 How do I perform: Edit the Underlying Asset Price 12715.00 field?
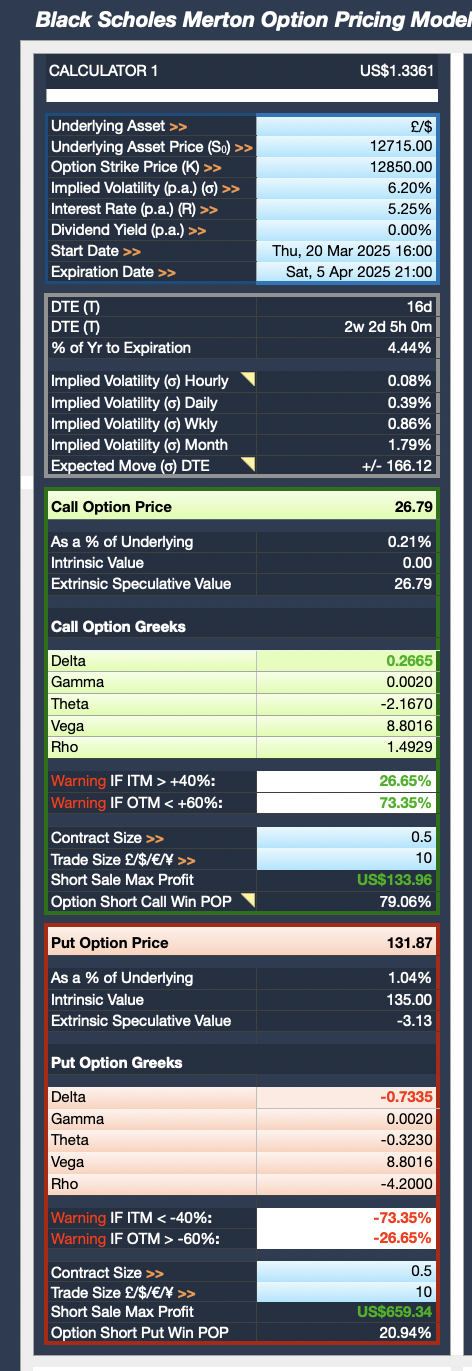click(347, 147)
